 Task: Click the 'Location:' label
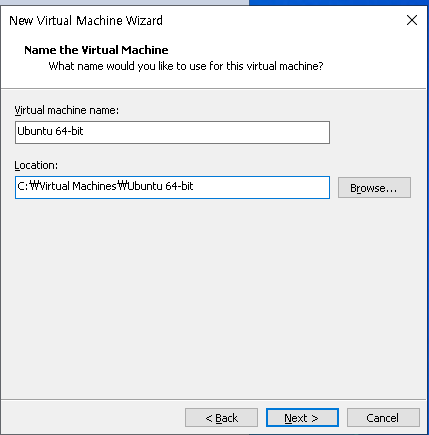36,165
